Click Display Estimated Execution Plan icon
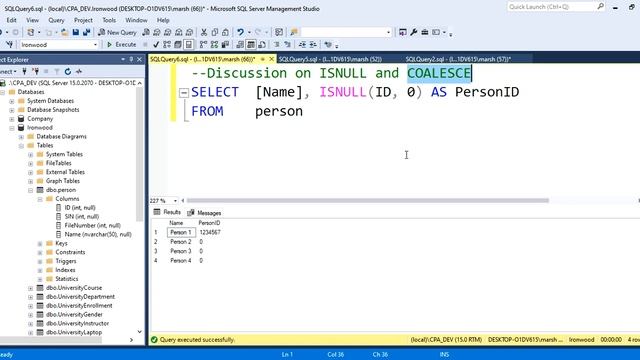 point(167,44)
